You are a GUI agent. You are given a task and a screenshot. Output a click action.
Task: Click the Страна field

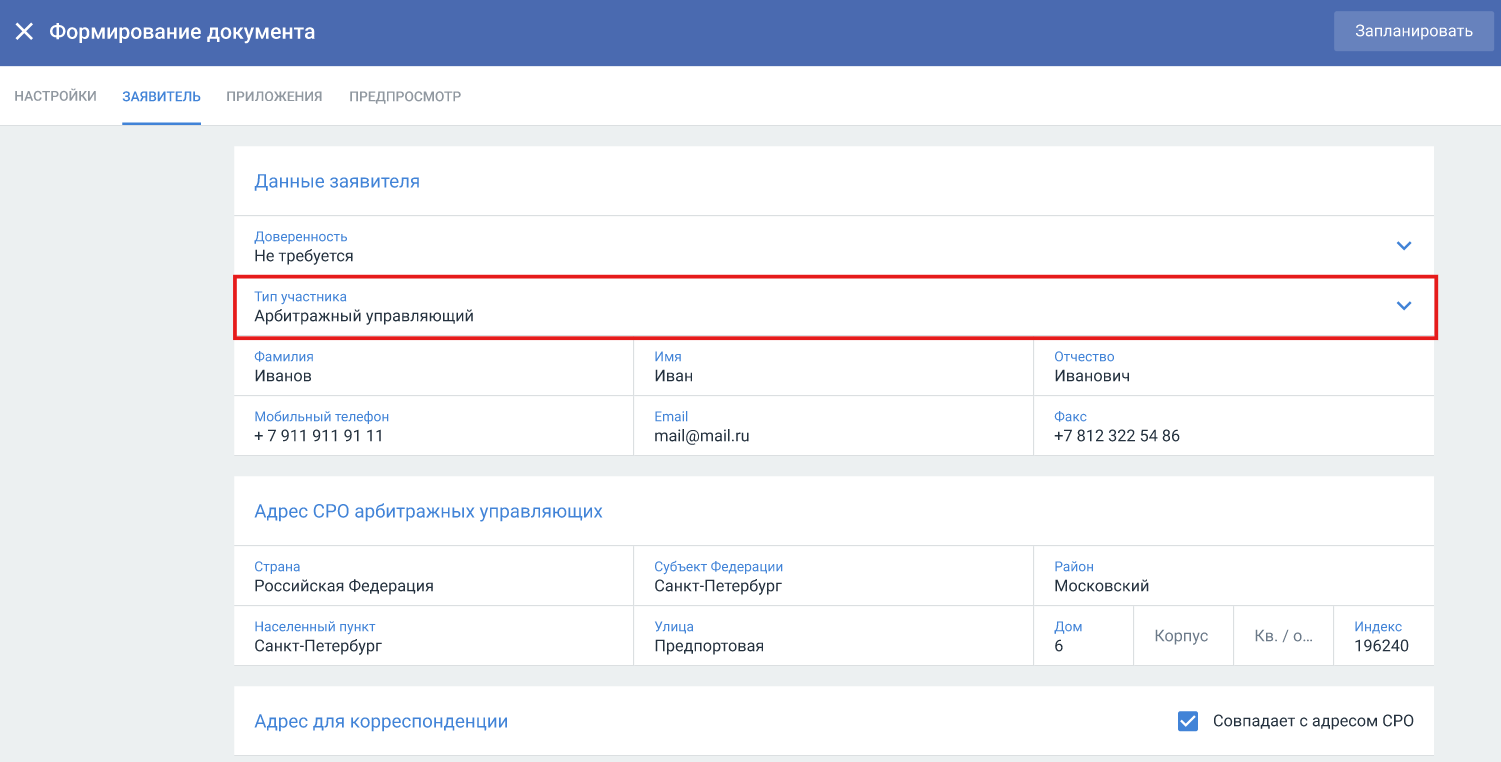click(x=432, y=586)
